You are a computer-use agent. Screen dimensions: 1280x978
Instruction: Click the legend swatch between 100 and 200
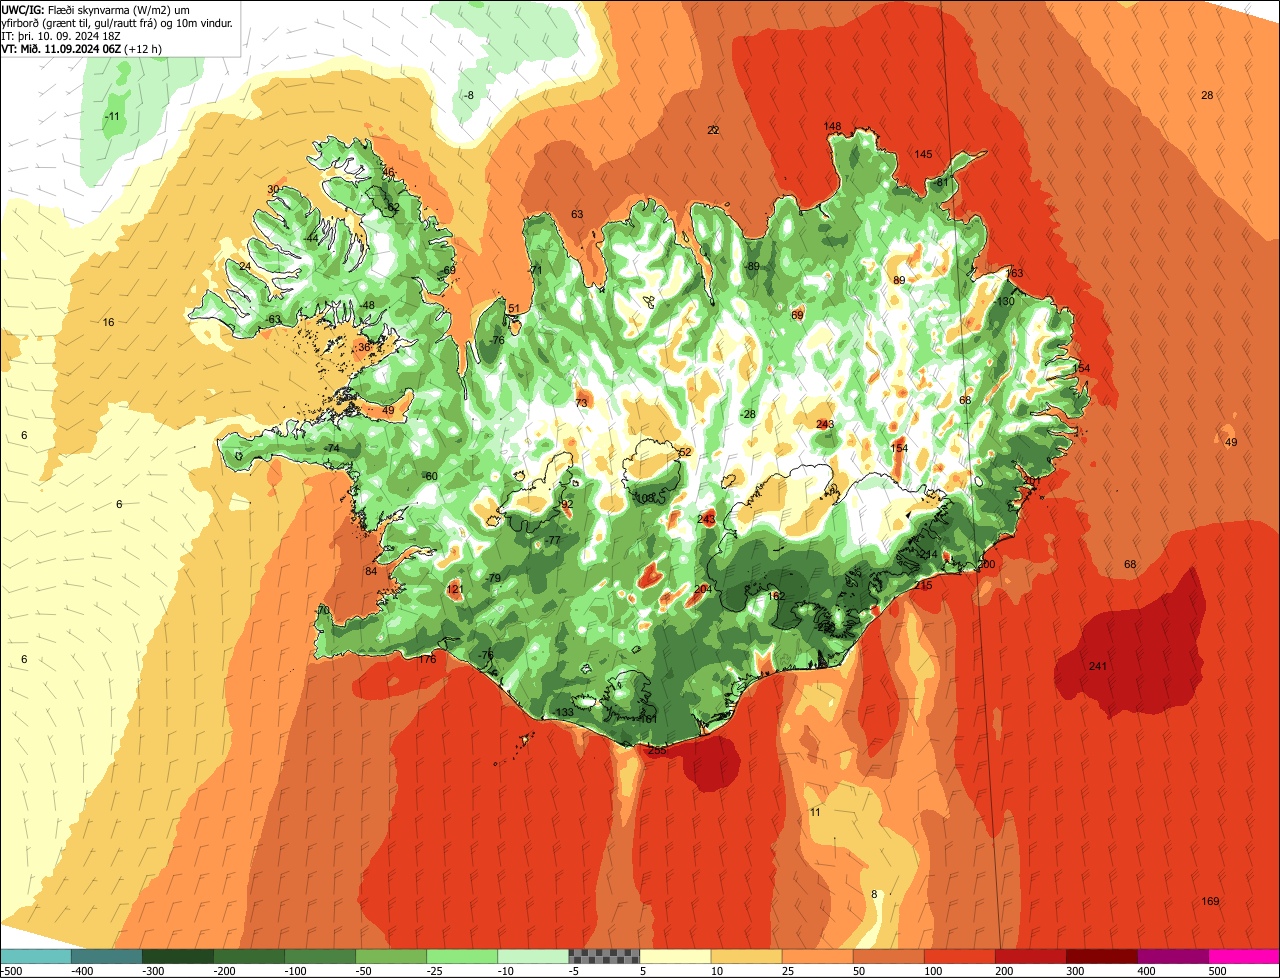(959, 956)
